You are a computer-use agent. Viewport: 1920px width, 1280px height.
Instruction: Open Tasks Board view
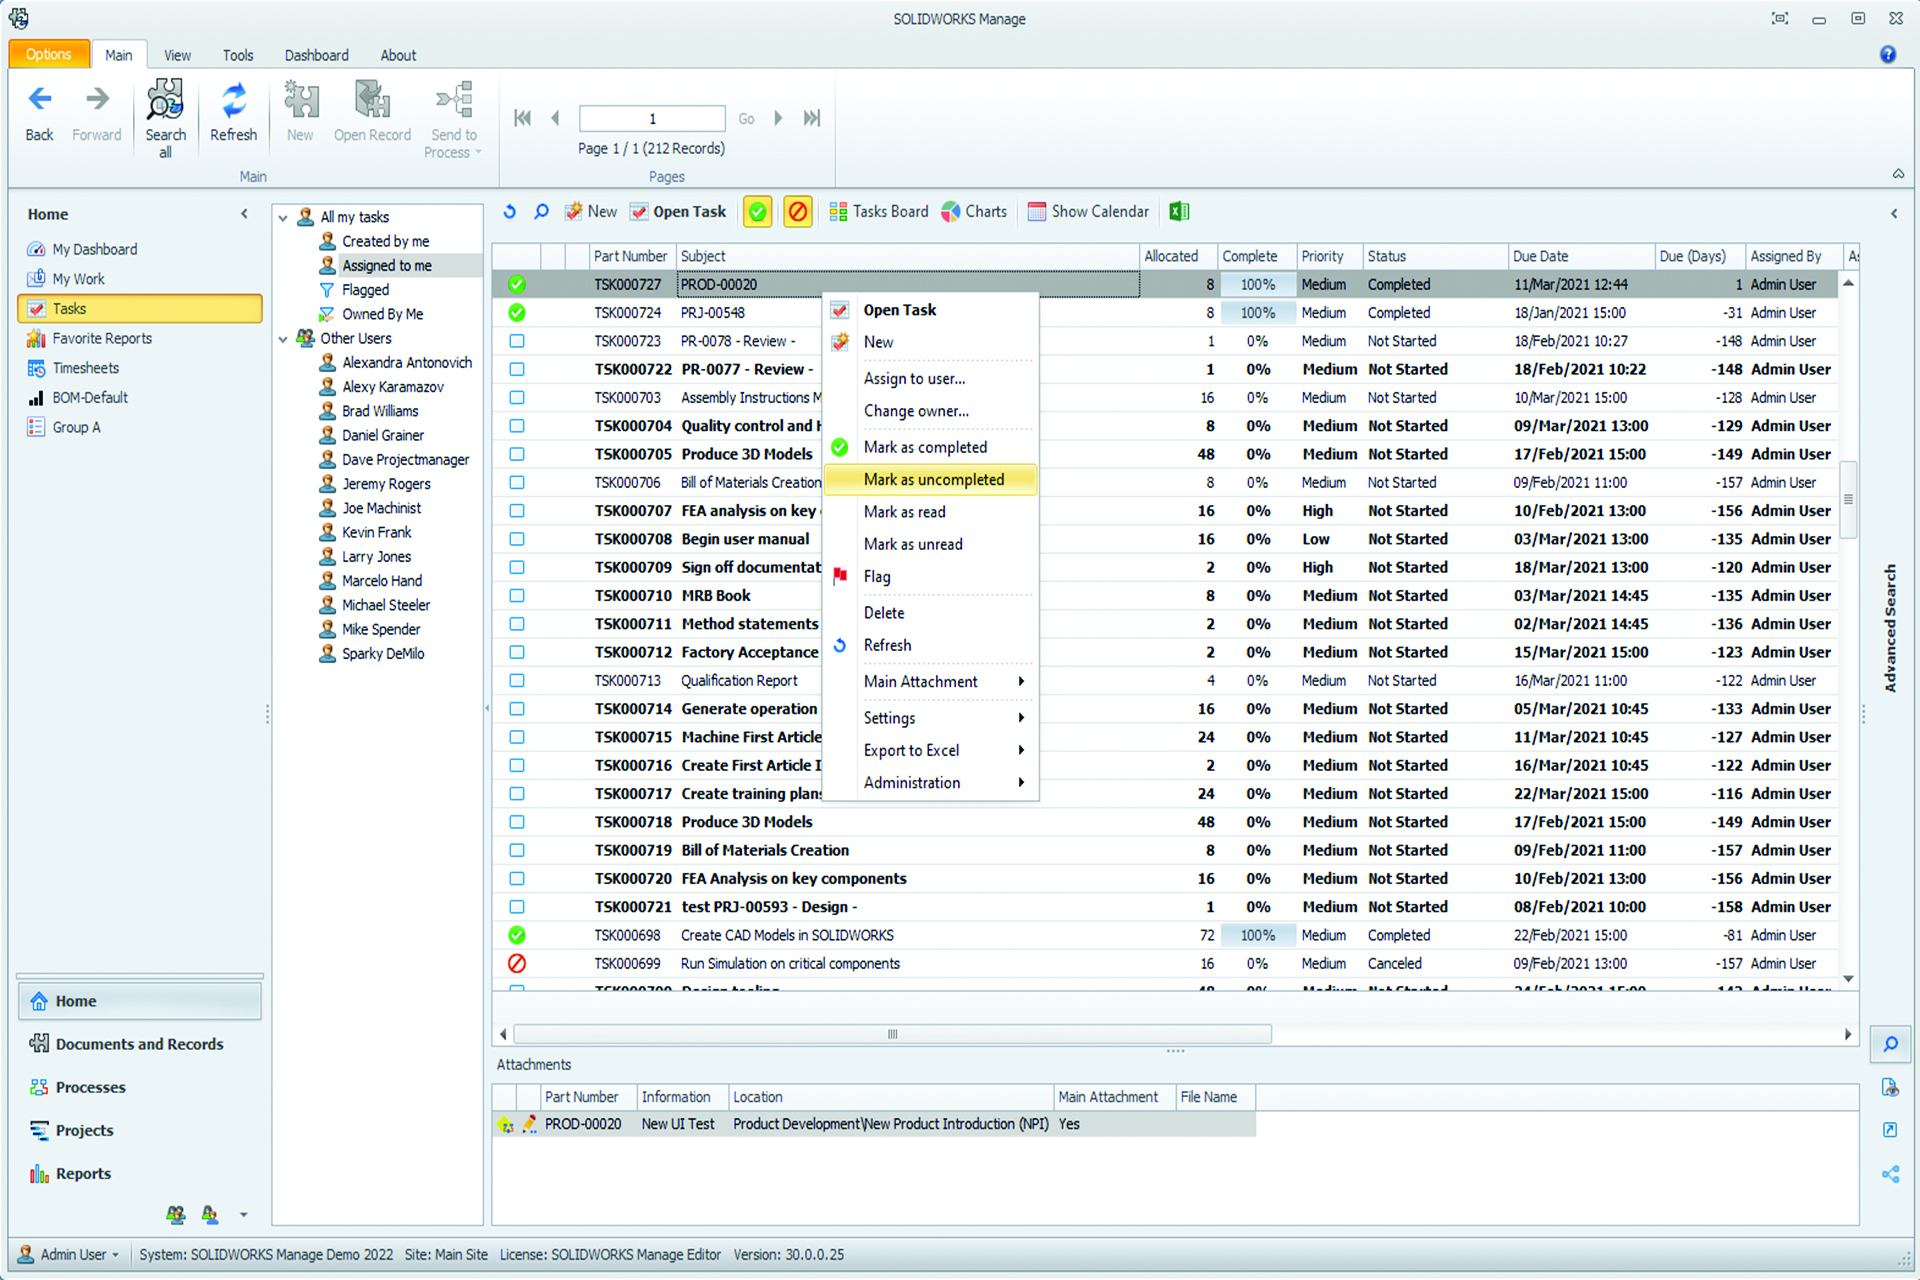[879, 212]
